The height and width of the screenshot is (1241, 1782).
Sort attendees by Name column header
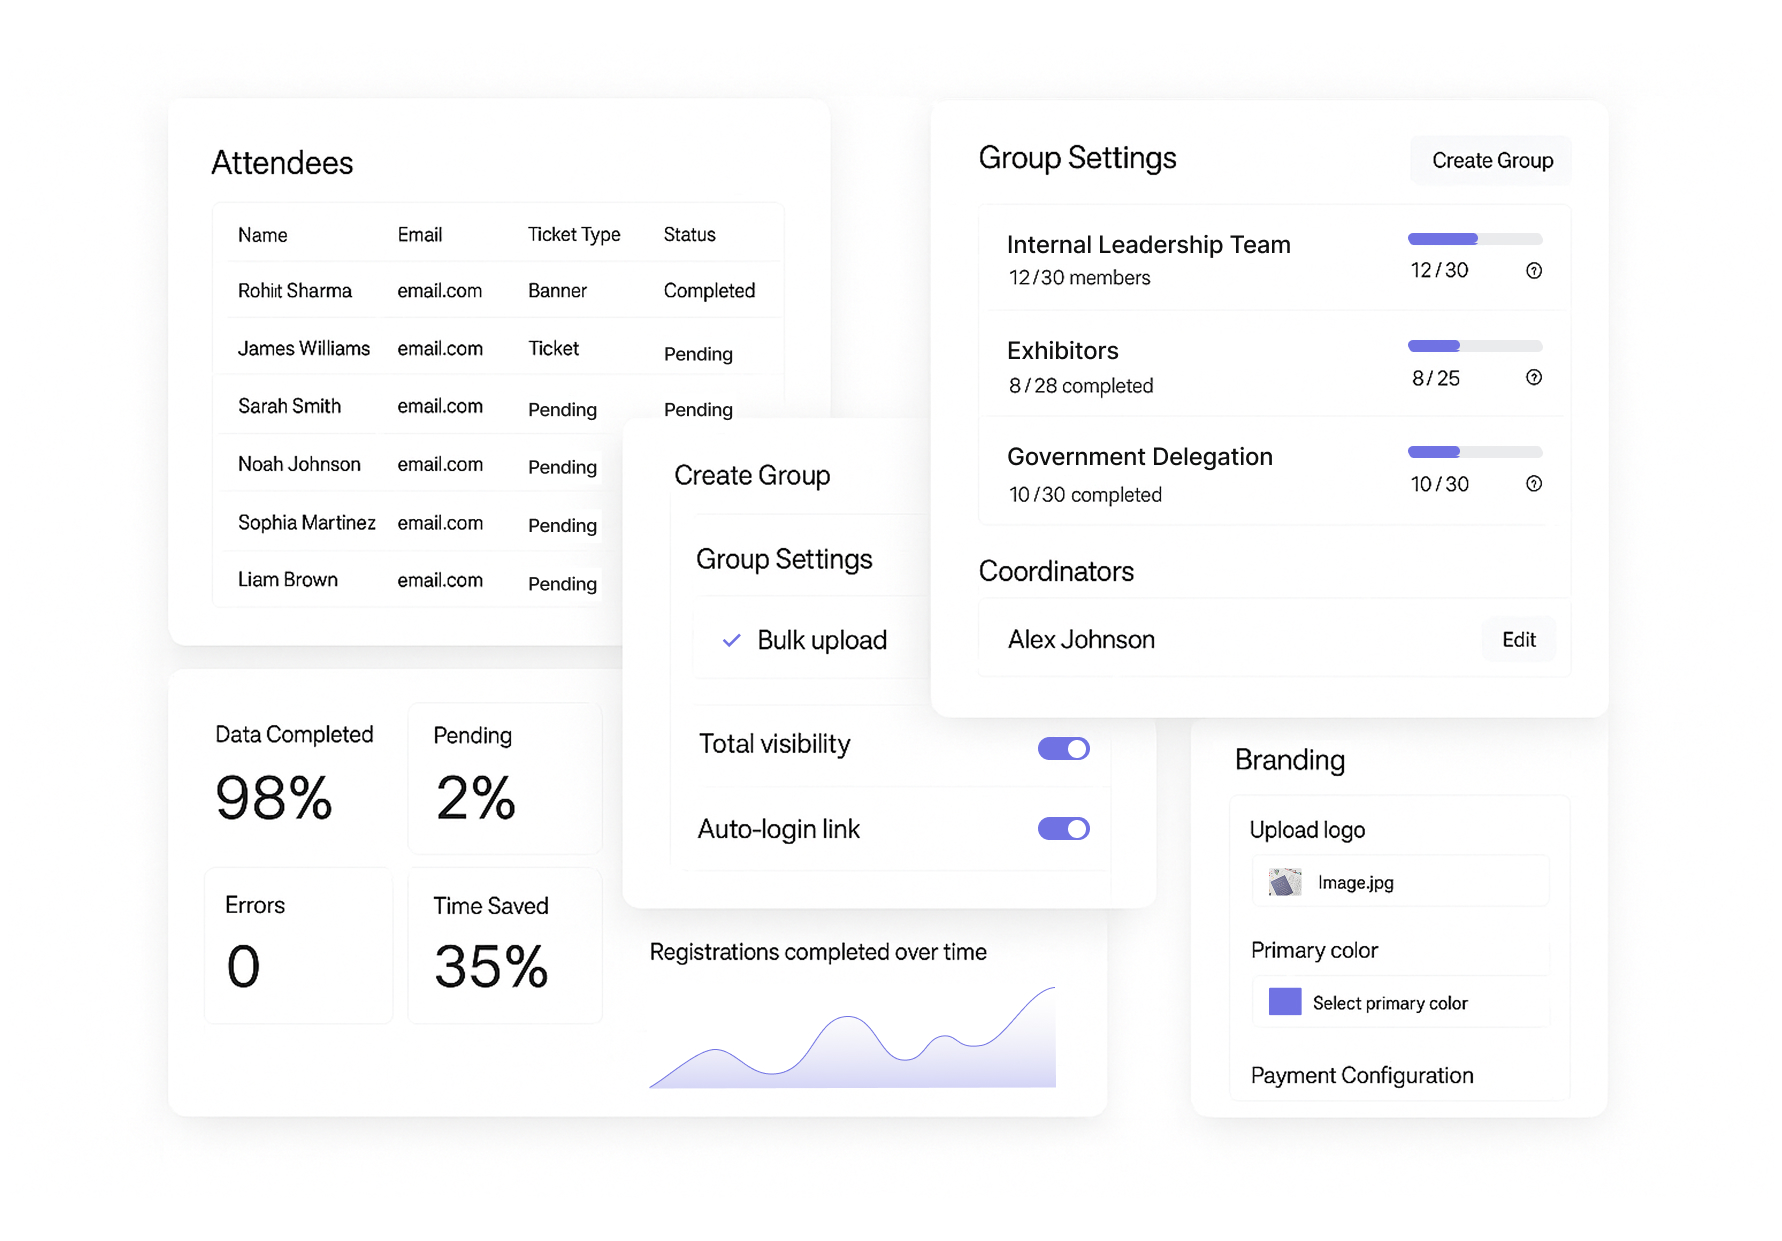click(262, 235)
